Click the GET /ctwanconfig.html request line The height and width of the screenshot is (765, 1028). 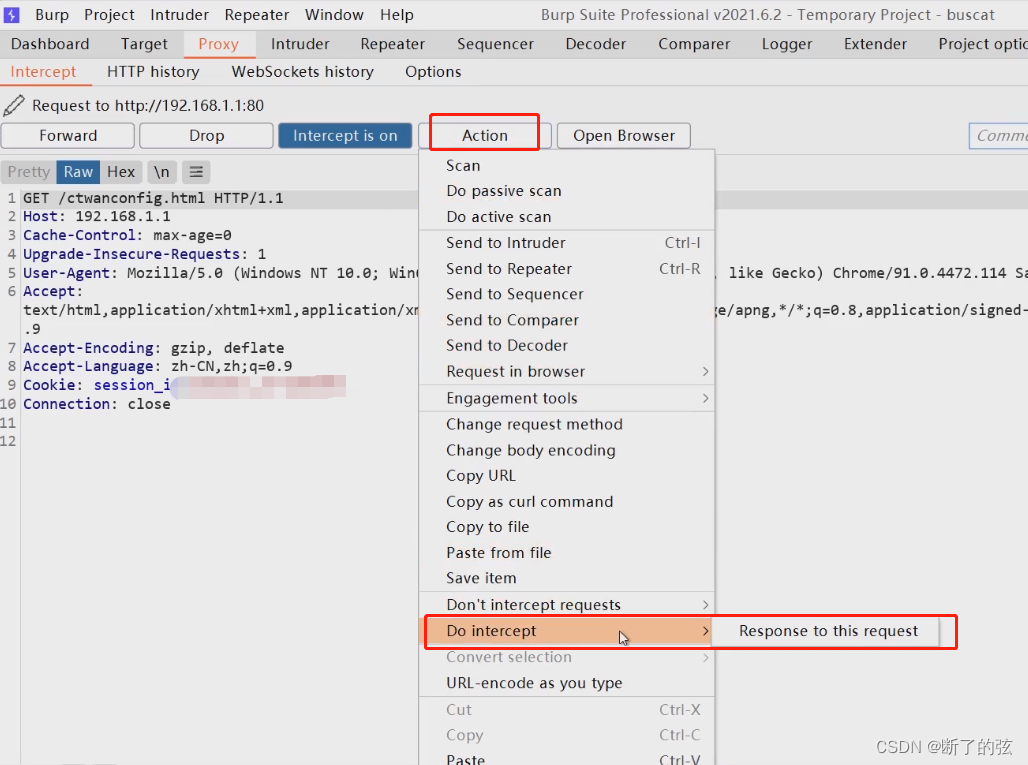(153, 198)
